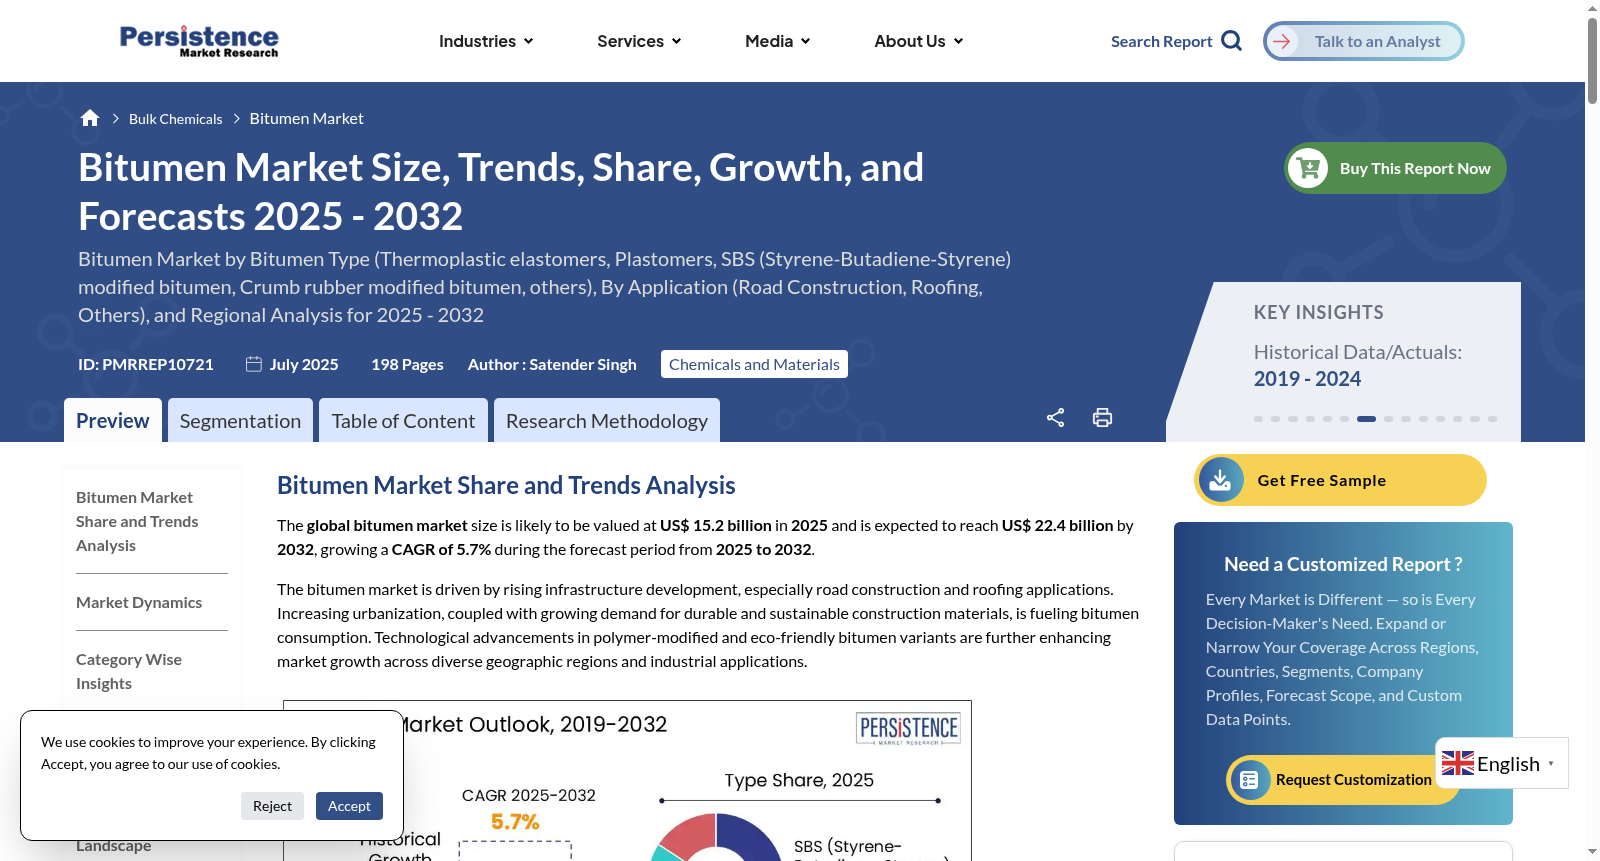Click the UK flag language icon

[1458, 764]
